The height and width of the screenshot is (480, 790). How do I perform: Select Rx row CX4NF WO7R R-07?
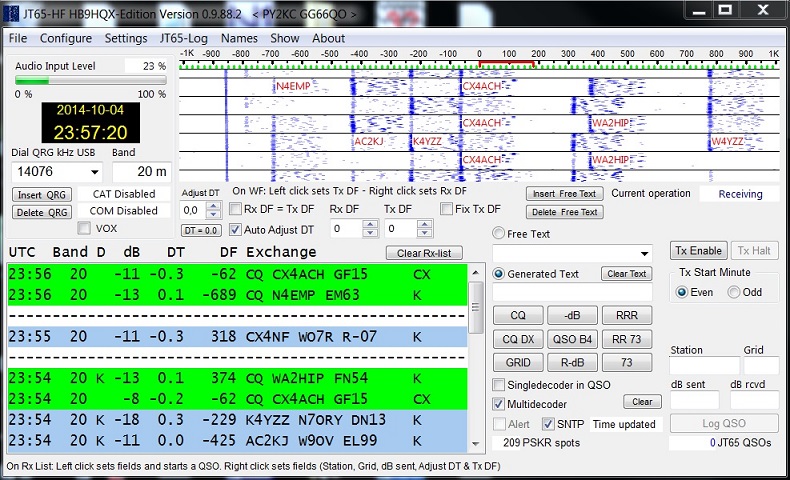click(237, 336)
